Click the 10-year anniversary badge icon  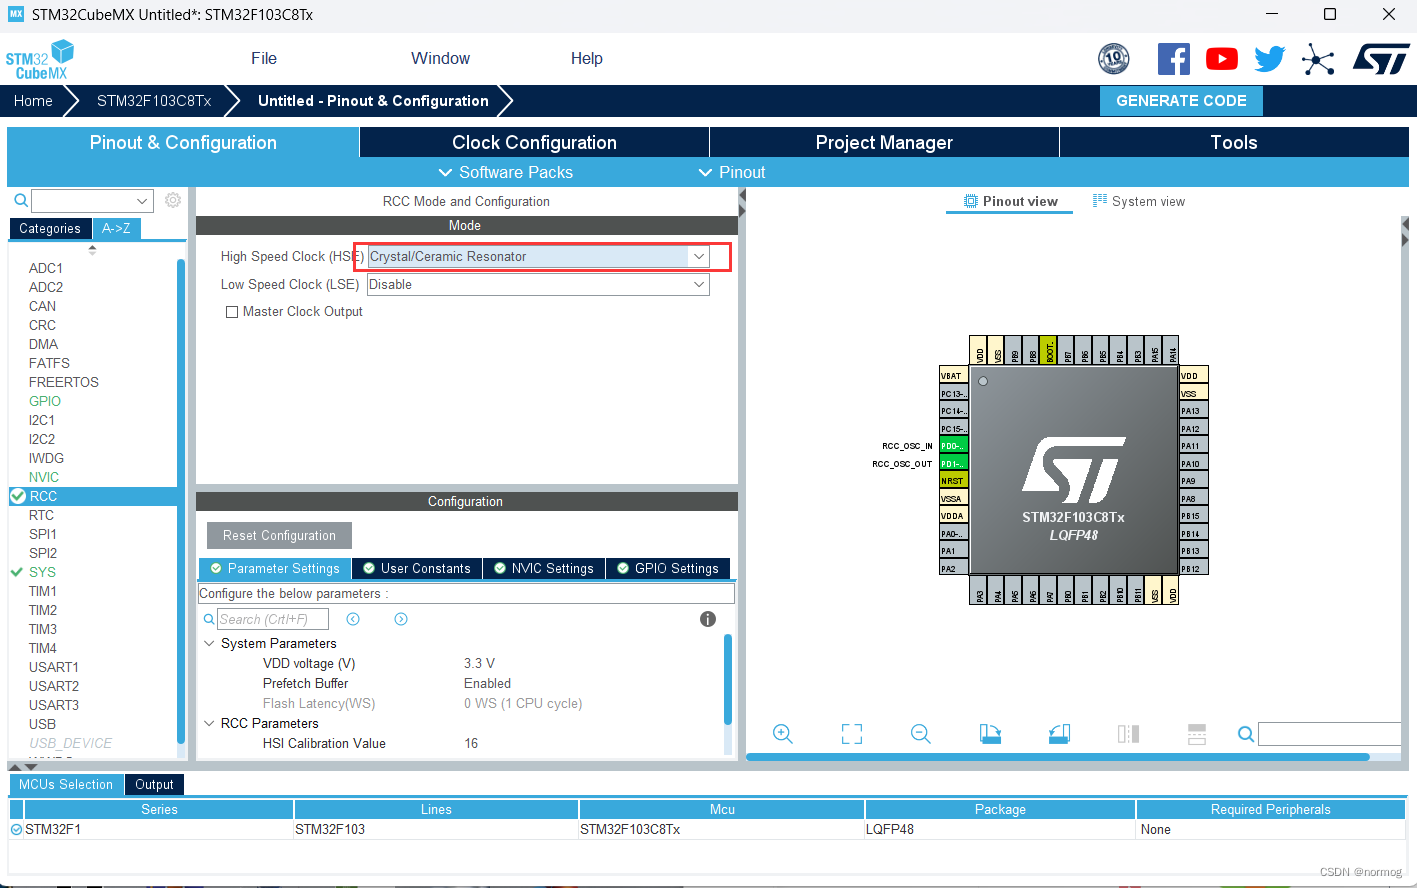pyautogui.click(x=1114, y=59)
